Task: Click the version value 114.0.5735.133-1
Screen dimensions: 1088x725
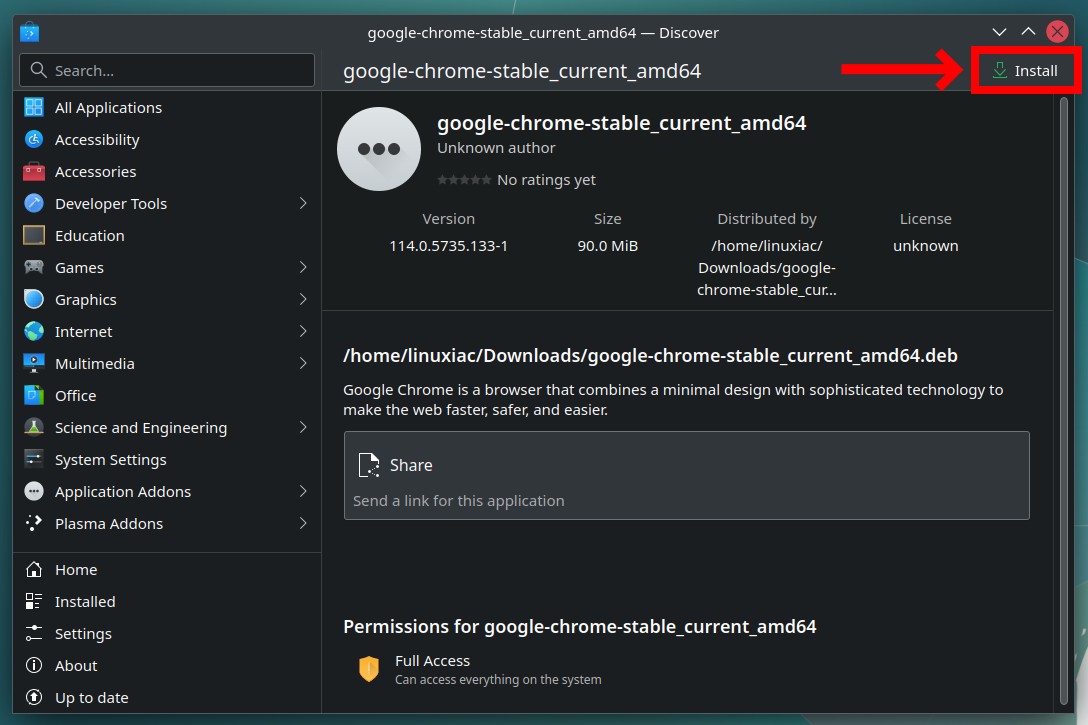Action: pos(448,246)
